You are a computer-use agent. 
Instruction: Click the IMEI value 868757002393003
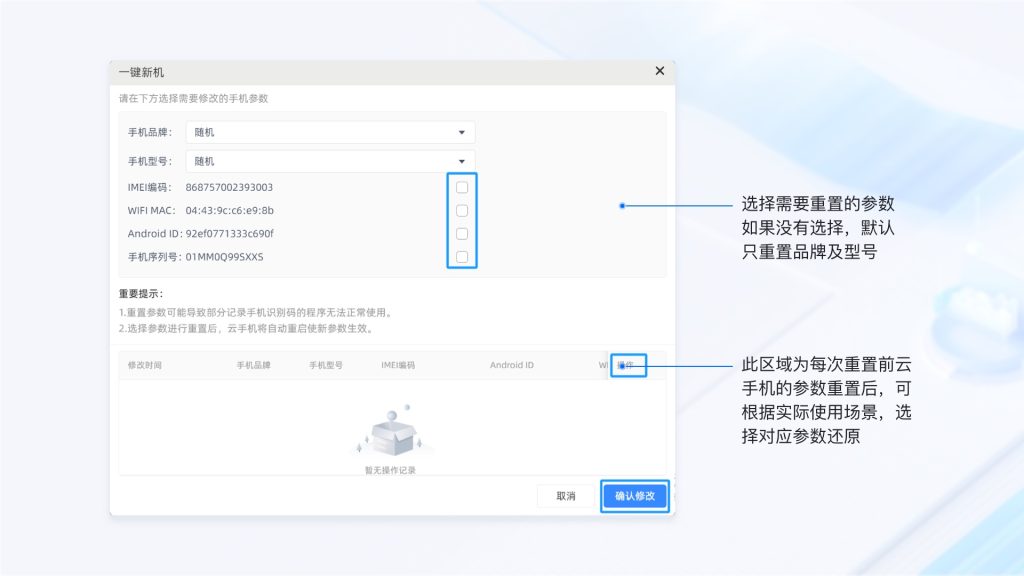tap(229, 187)
